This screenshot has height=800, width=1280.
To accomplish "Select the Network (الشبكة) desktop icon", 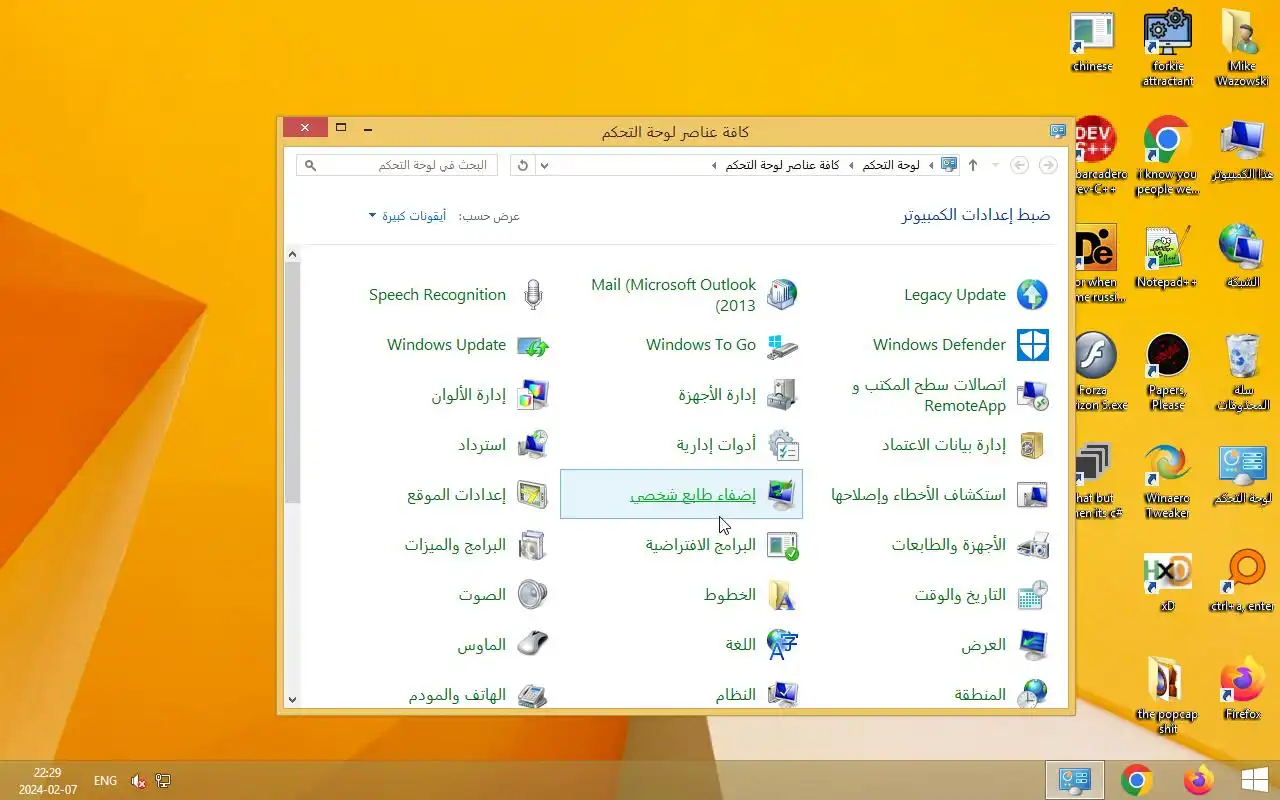I will point(1242,258).
